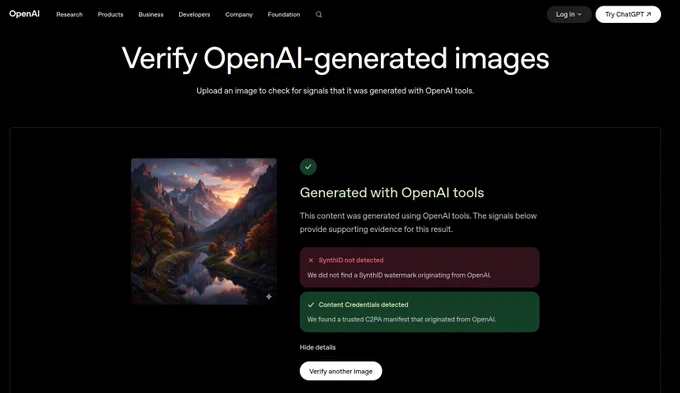Click the text about a trusted C2PA manifest
This screenshot has width=680, height=393.
click(x=402, y=319)
